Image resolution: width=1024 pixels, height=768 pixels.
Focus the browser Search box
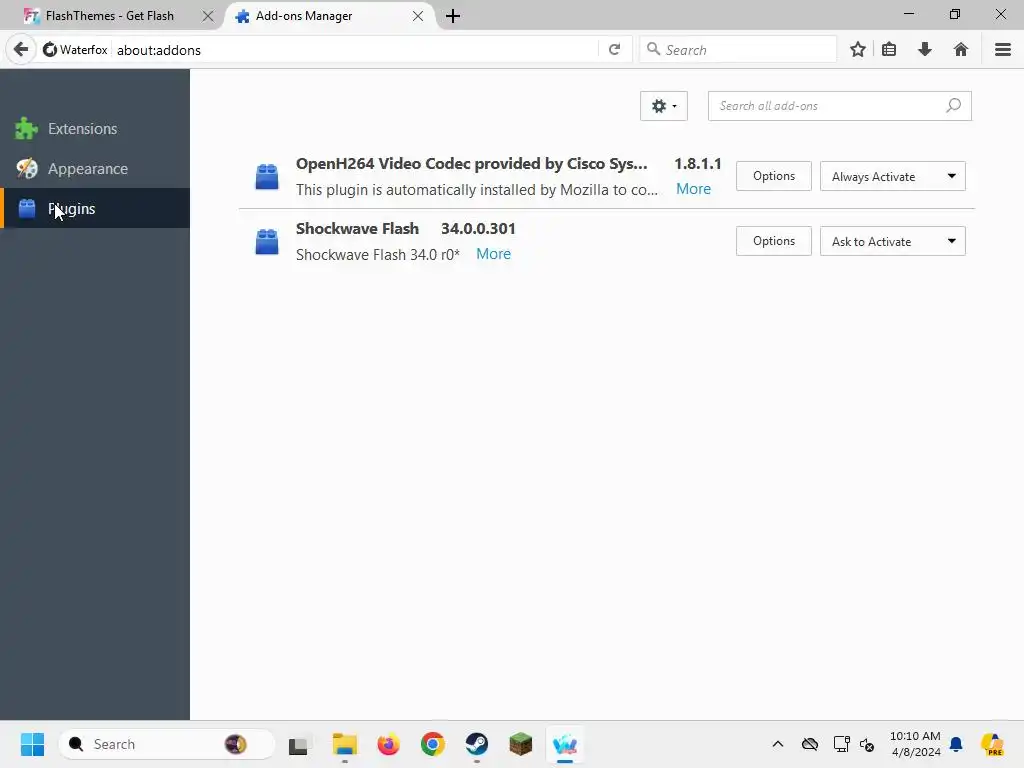[x=738, y=50]
